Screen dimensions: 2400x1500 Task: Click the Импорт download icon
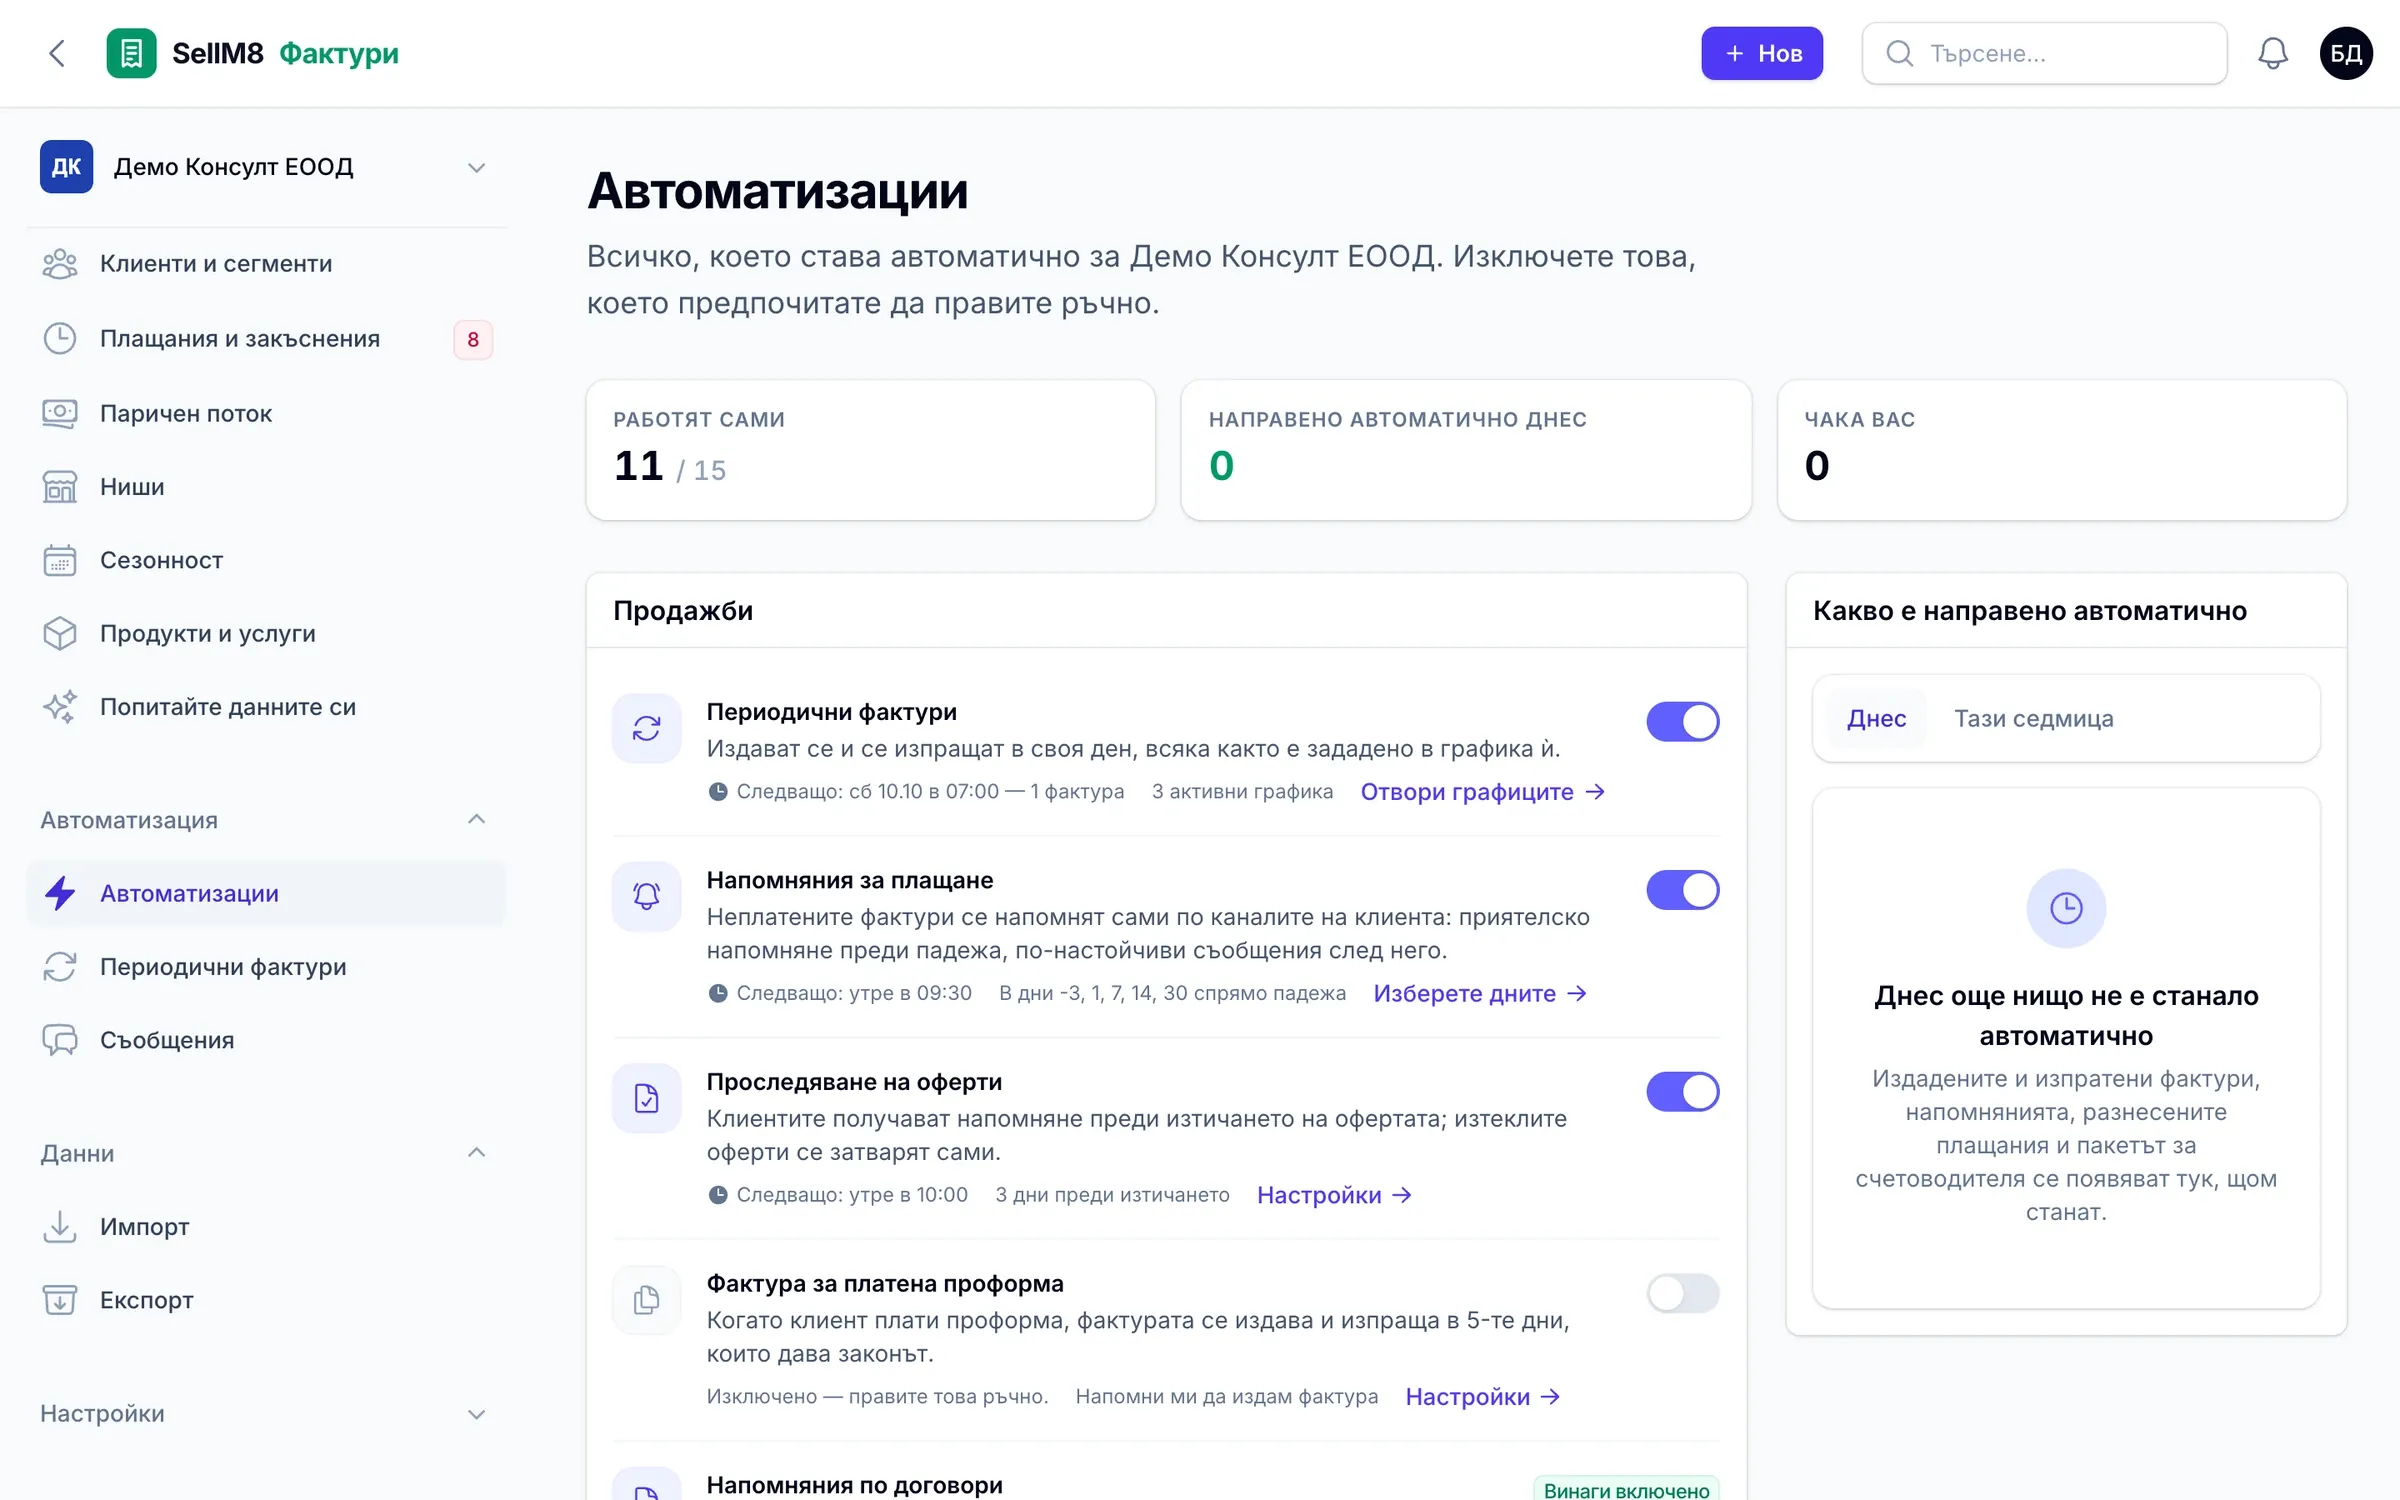60,1227
